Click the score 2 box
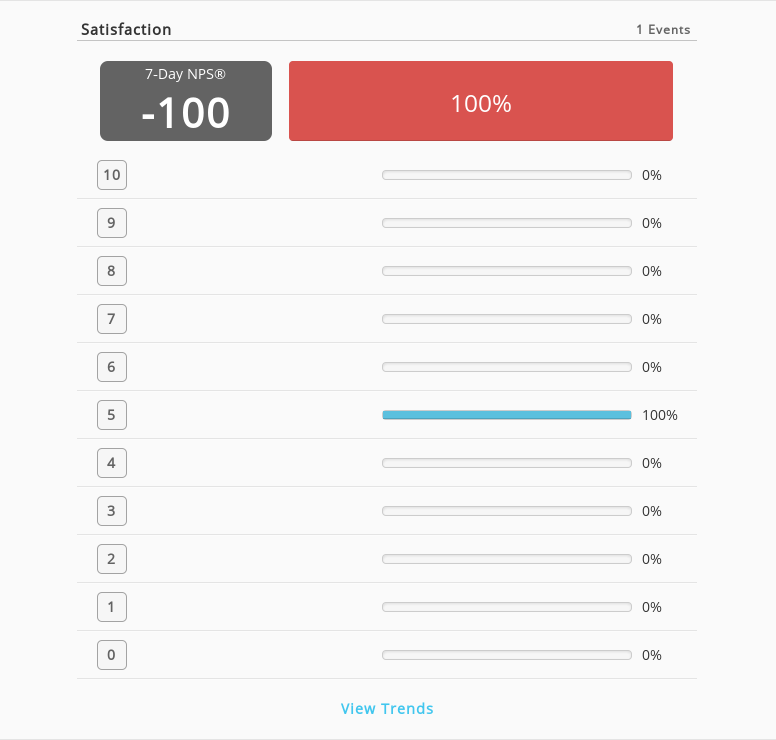Screen dimensions: 776x740 tap(112, 559)
